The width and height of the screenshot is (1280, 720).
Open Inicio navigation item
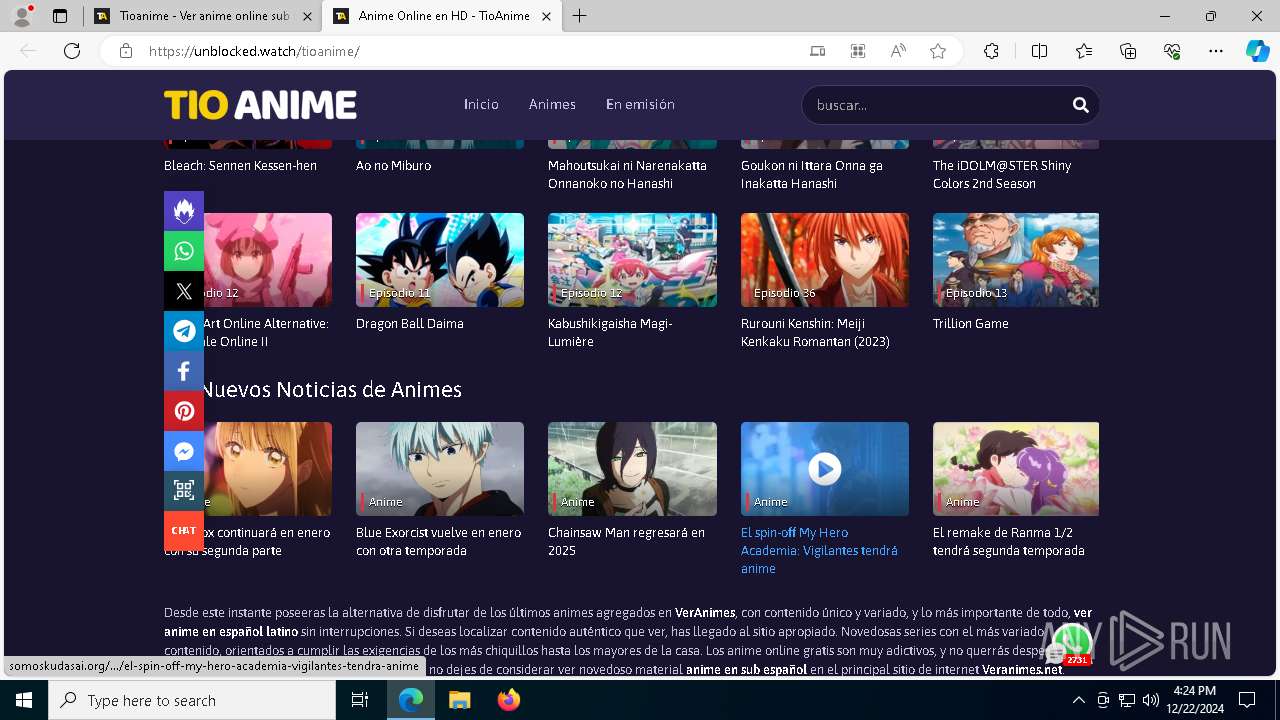point(481,104)
